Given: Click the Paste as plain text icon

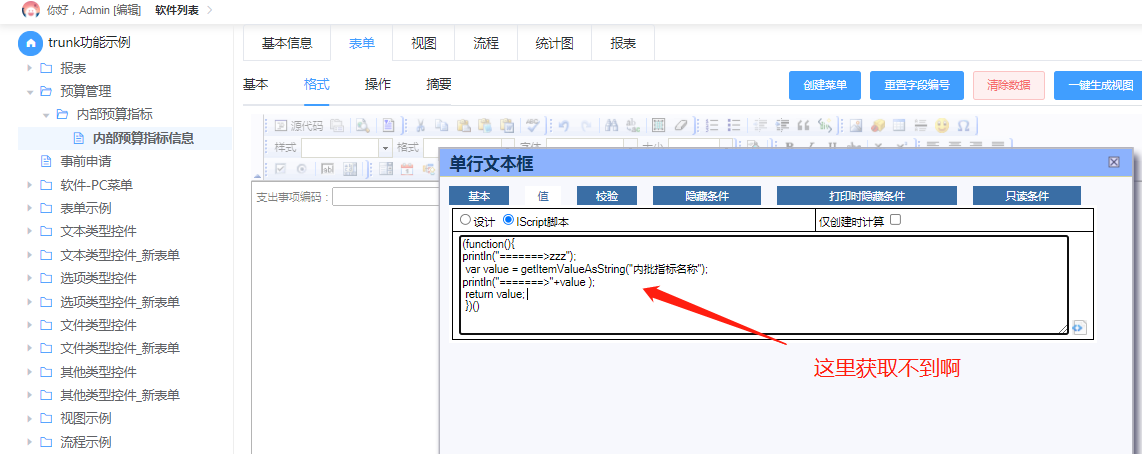Looking at the screenshot, I should (484, 125).
